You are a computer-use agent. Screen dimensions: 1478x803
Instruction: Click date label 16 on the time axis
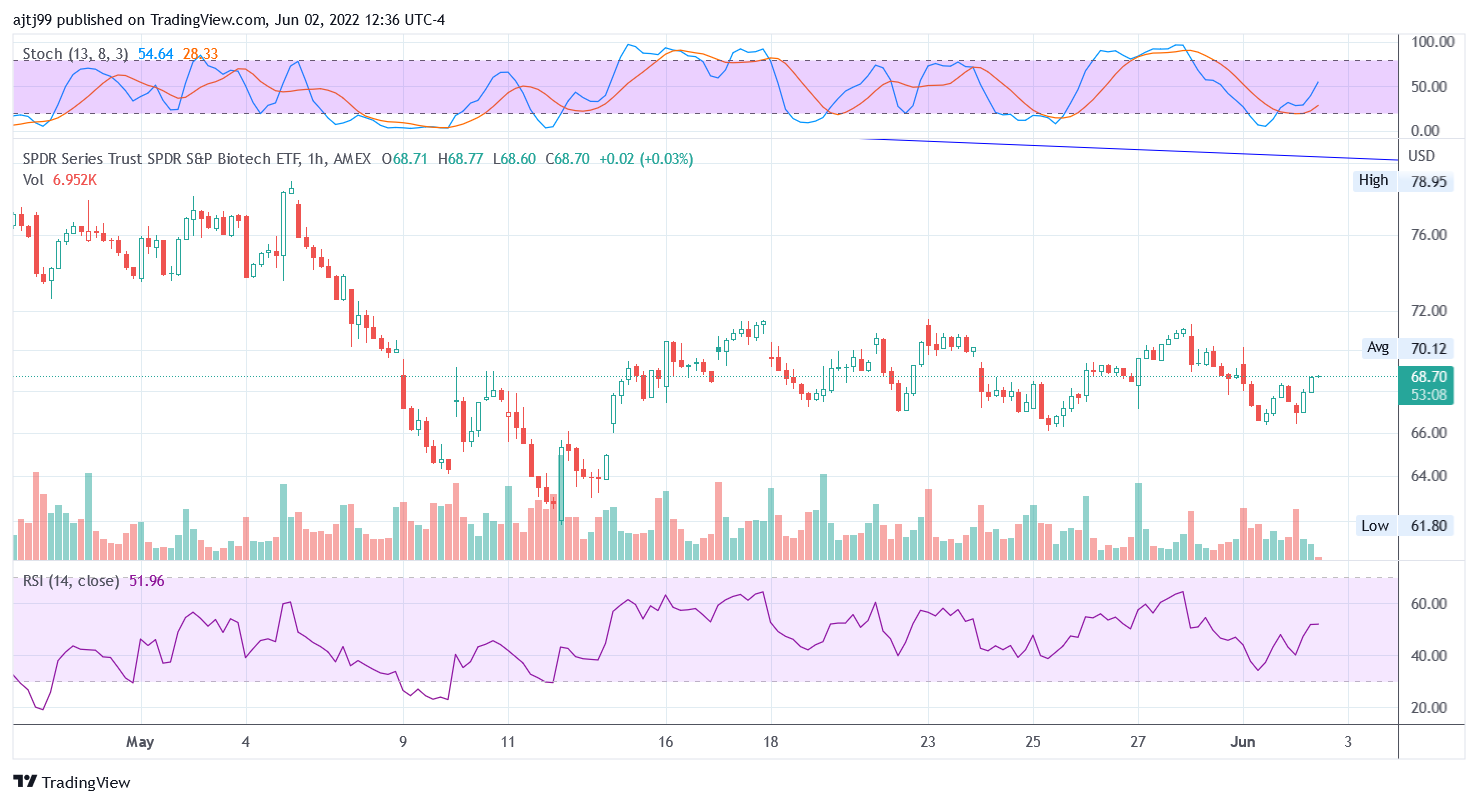click(x=665, y=742)
